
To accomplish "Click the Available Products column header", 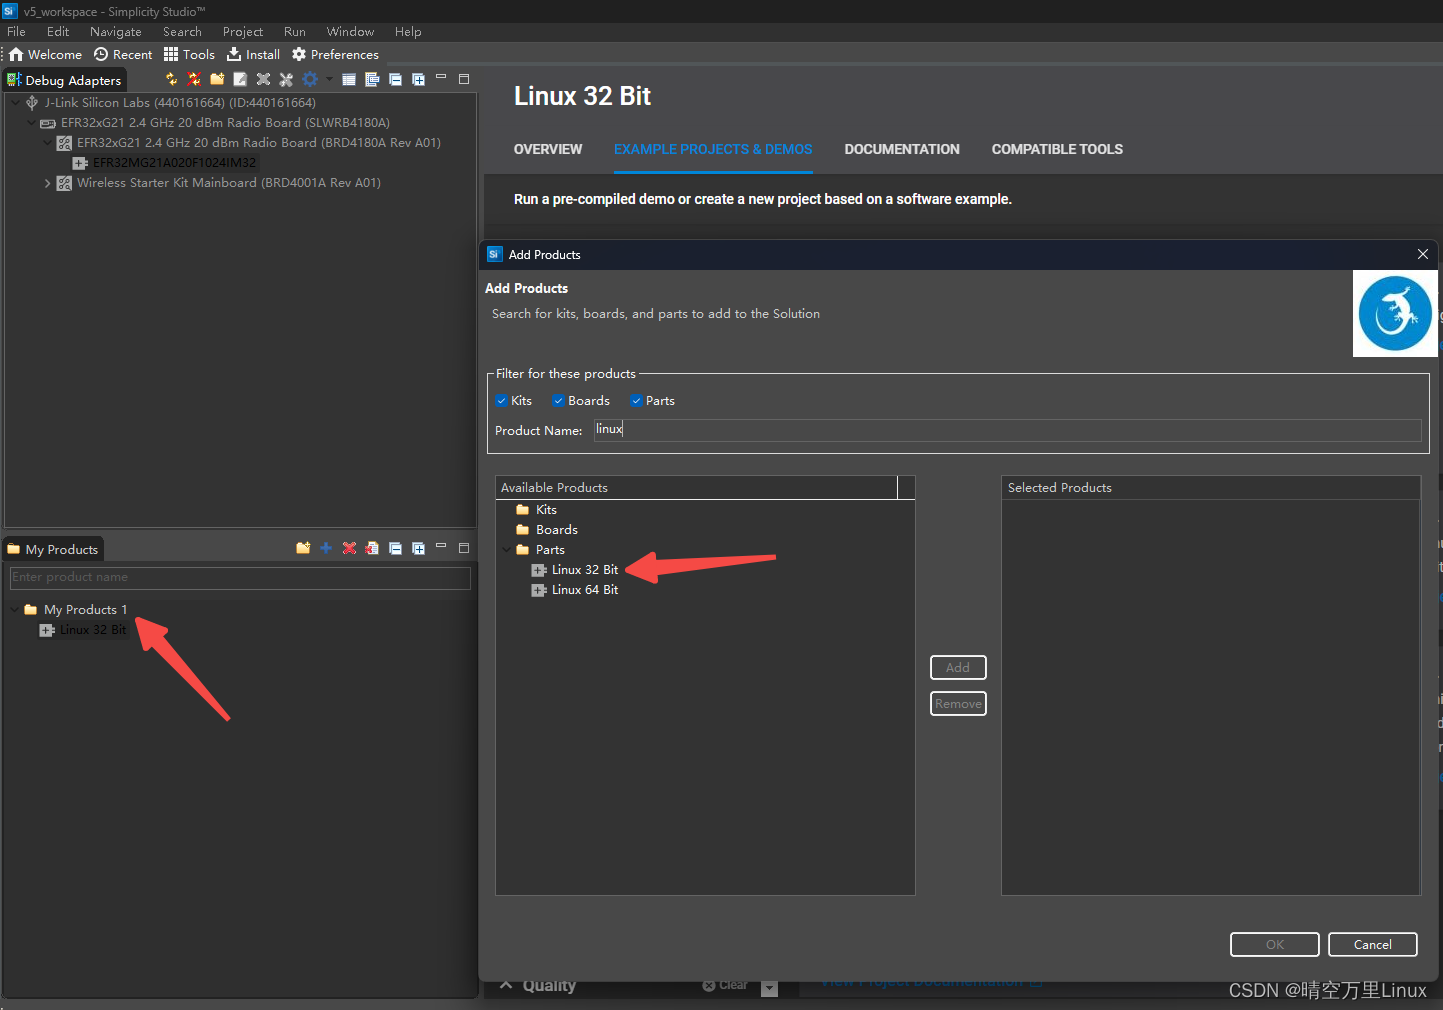I will point(697,488).
